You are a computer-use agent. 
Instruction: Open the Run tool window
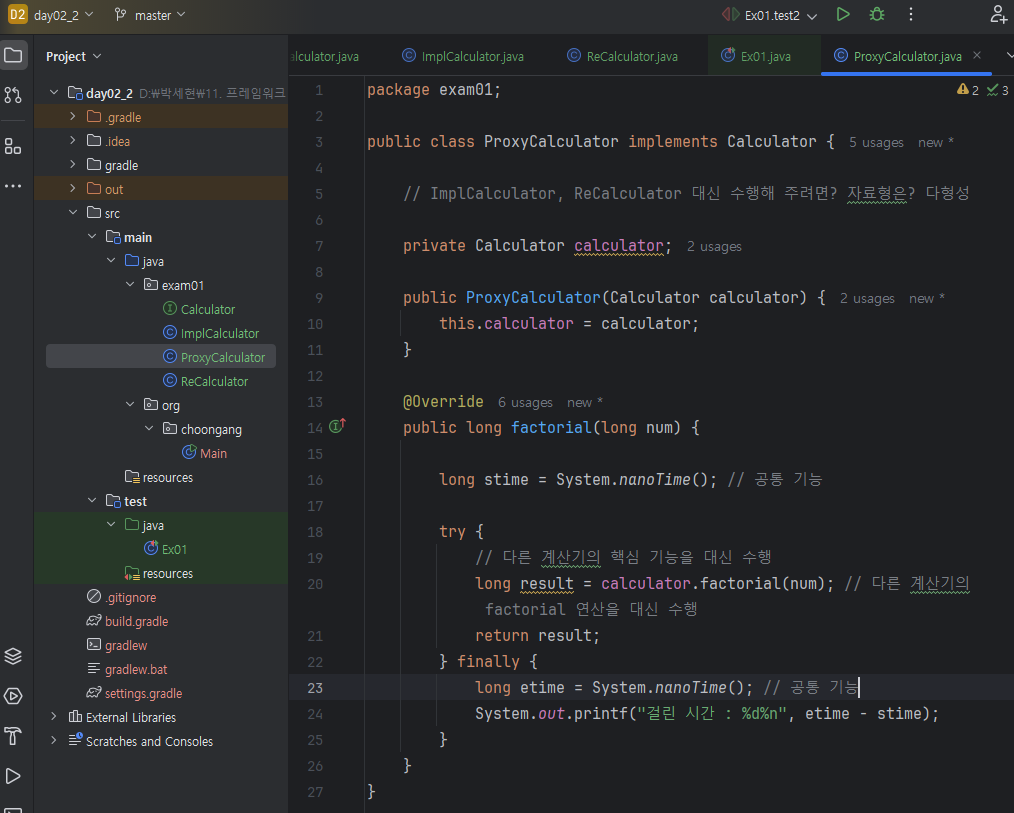14,775
